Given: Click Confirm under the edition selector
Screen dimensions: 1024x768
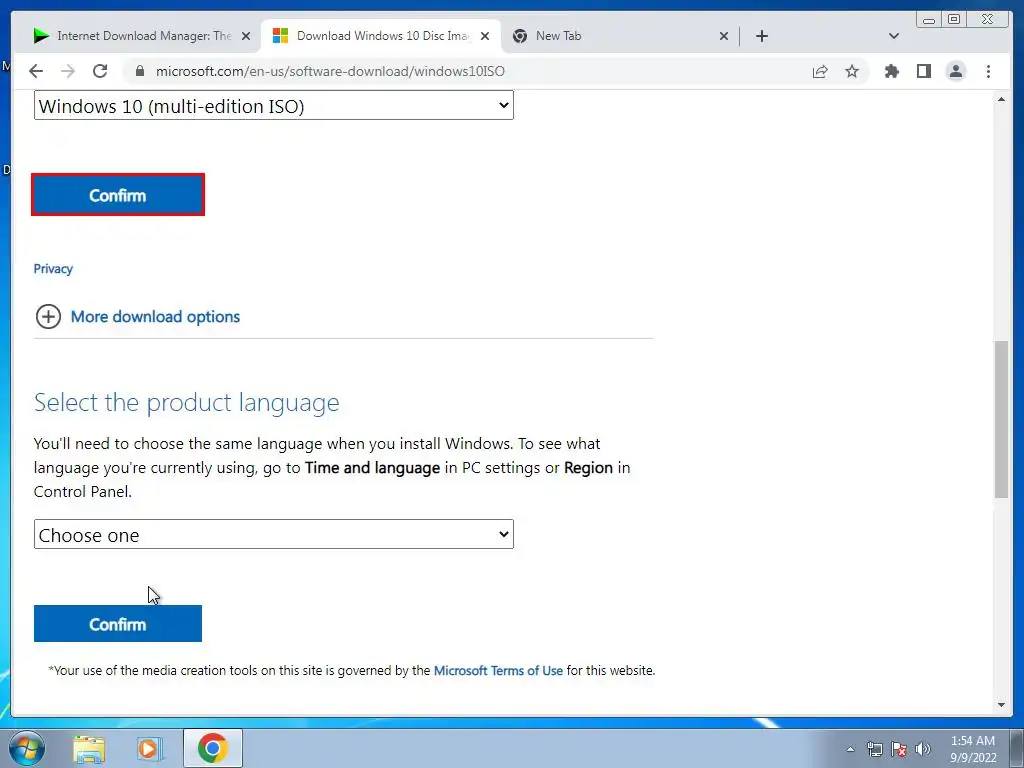Looking at the screenshot, I should point(118,195).
